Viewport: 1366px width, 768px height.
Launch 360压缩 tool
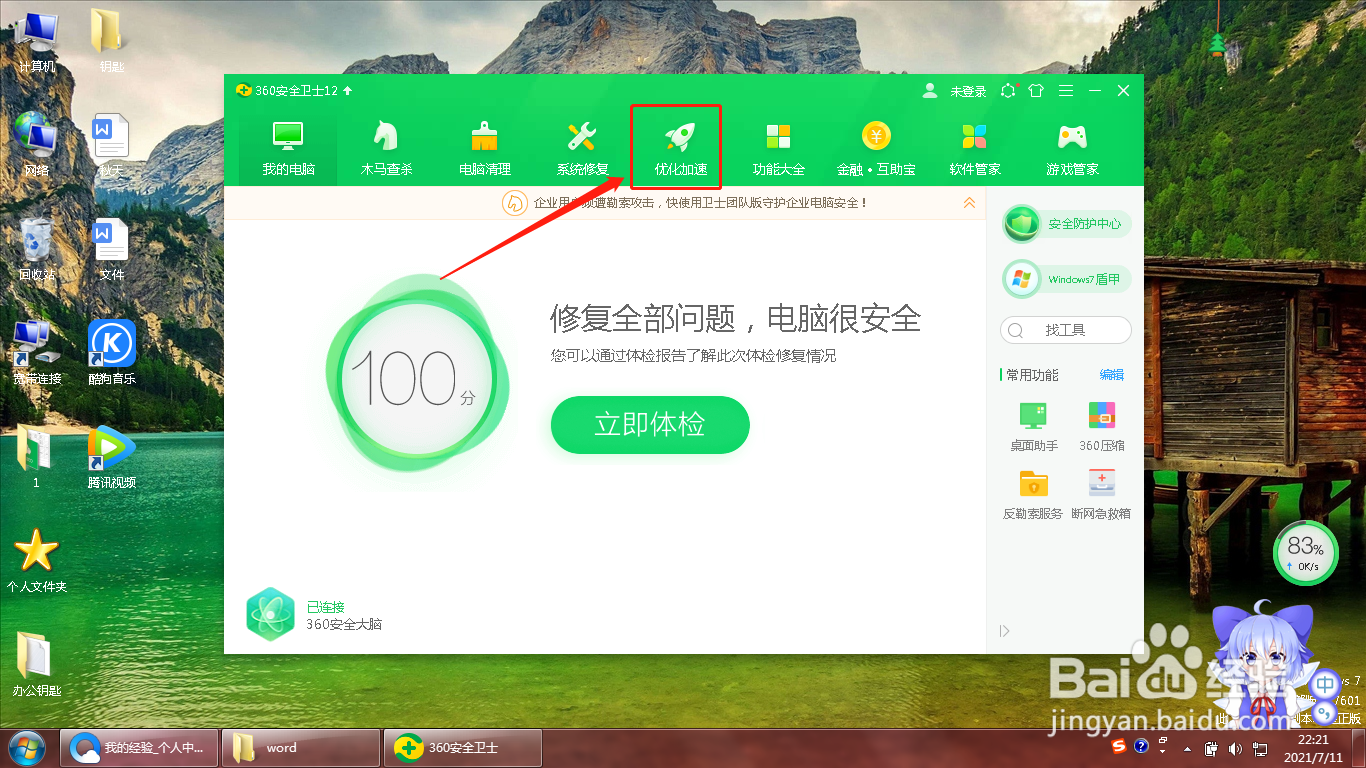pyautogui.click(x=1102, y=427)
